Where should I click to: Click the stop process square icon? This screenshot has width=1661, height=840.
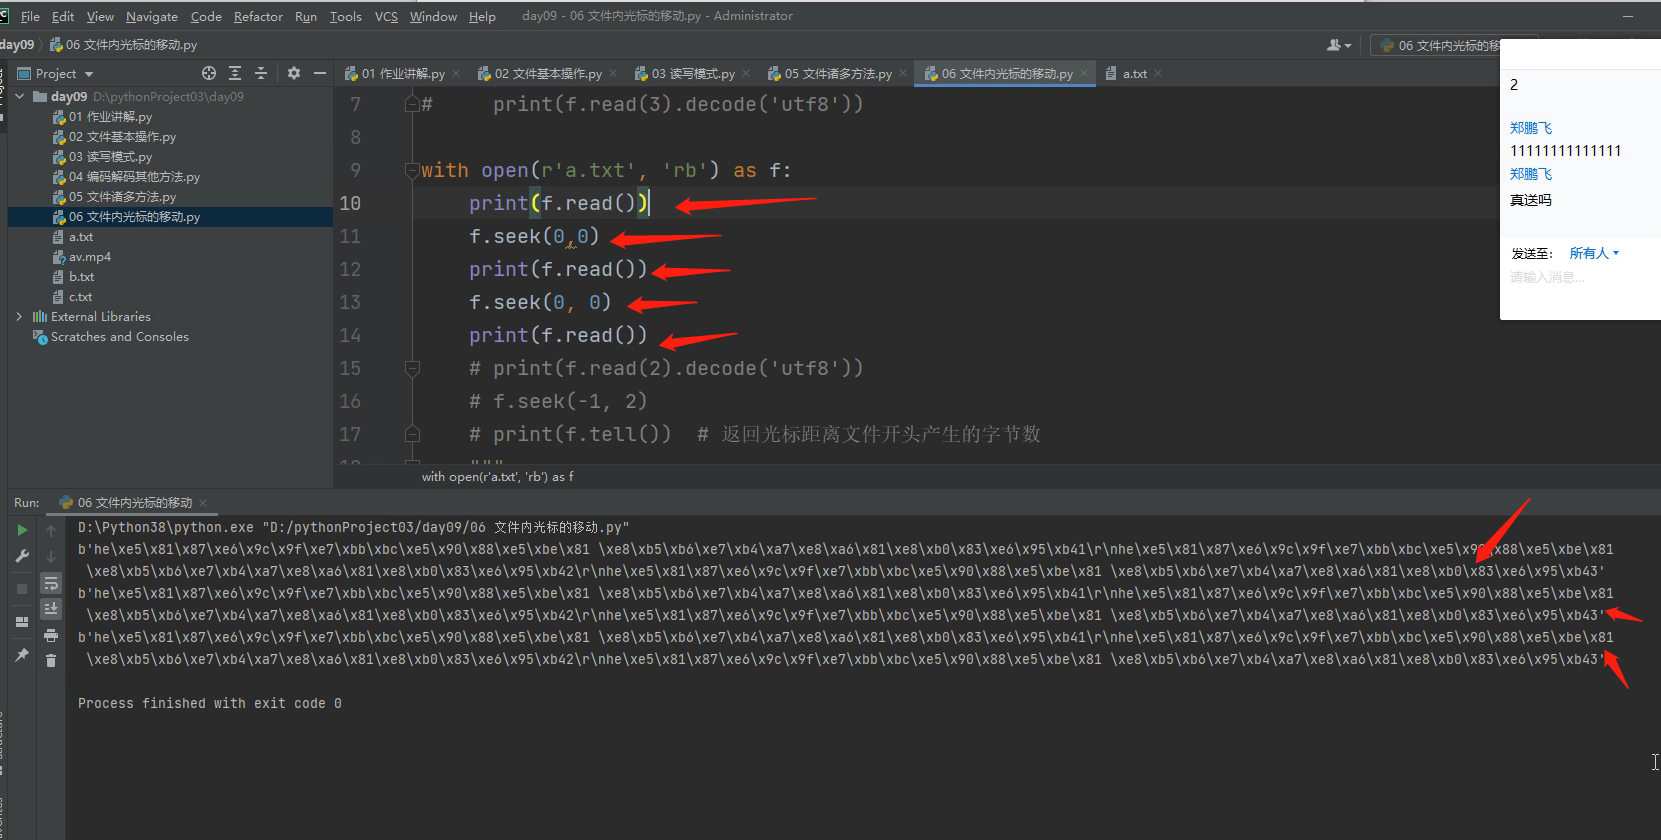[x=22, y=589]
